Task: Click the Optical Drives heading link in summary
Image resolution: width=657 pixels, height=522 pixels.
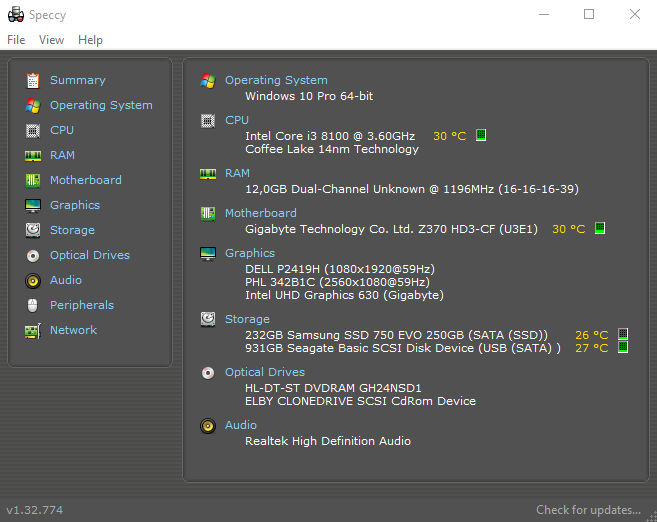Action: (x=265, y=372)
